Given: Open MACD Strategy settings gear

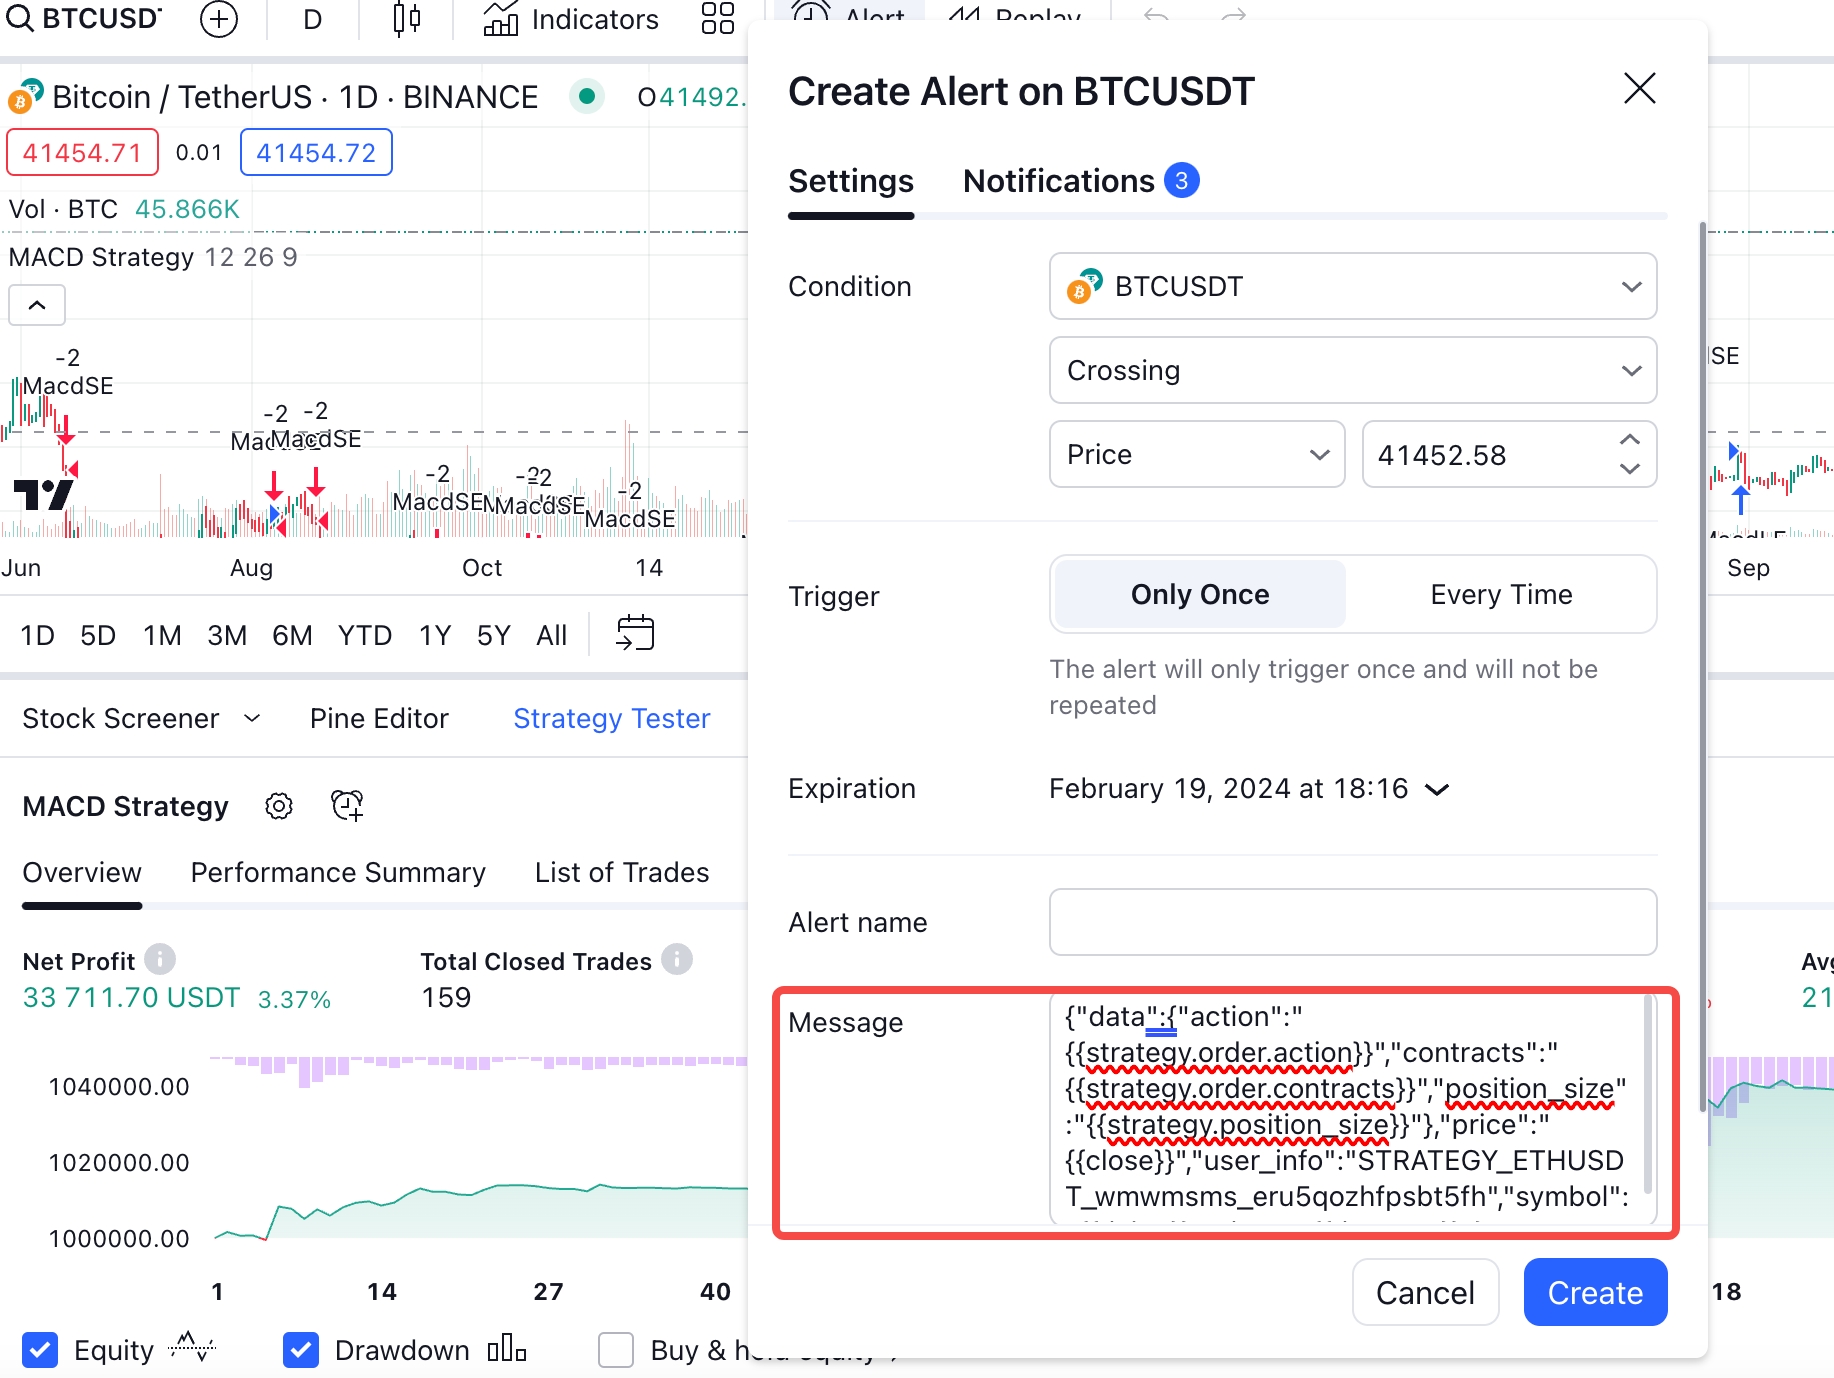Looking at the screenshot, I should point(279,806).
